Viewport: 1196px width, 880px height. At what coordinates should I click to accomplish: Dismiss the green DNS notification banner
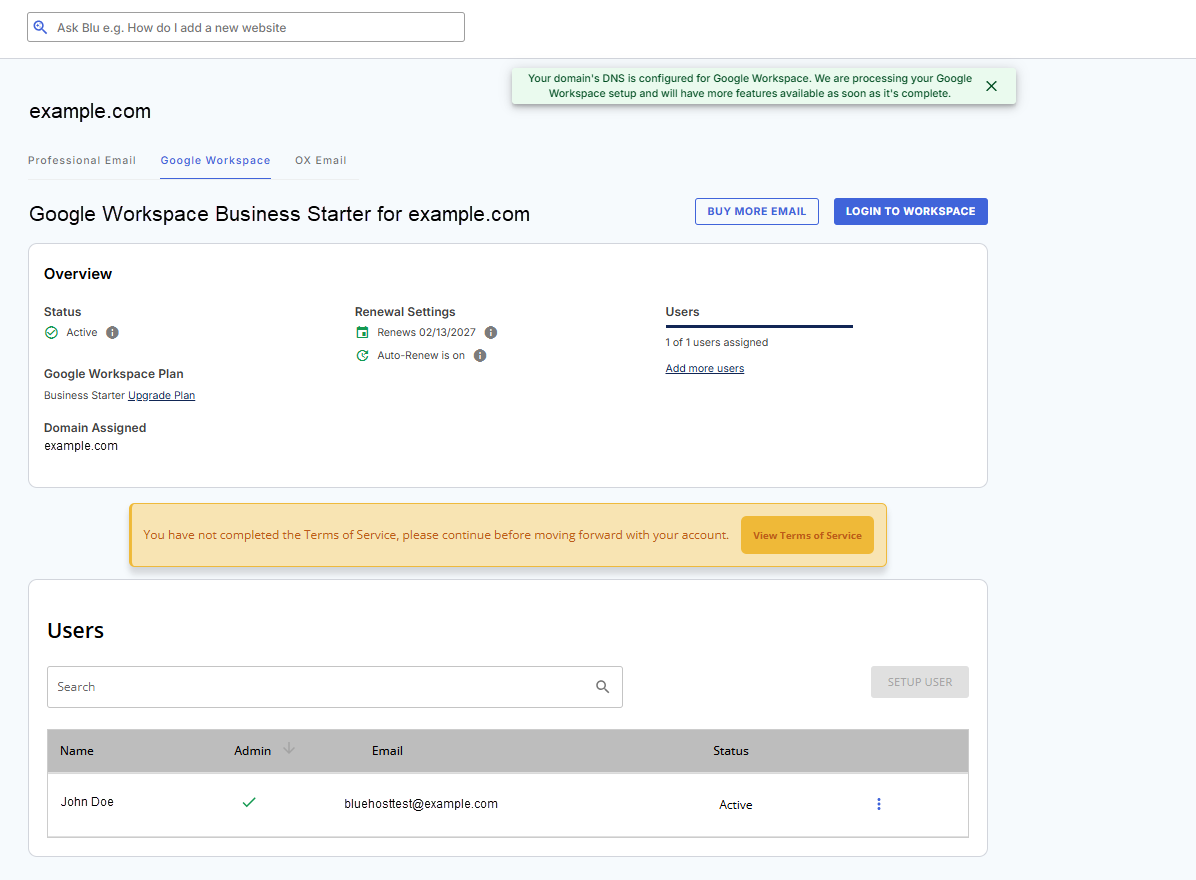click(x=991, y=86)
